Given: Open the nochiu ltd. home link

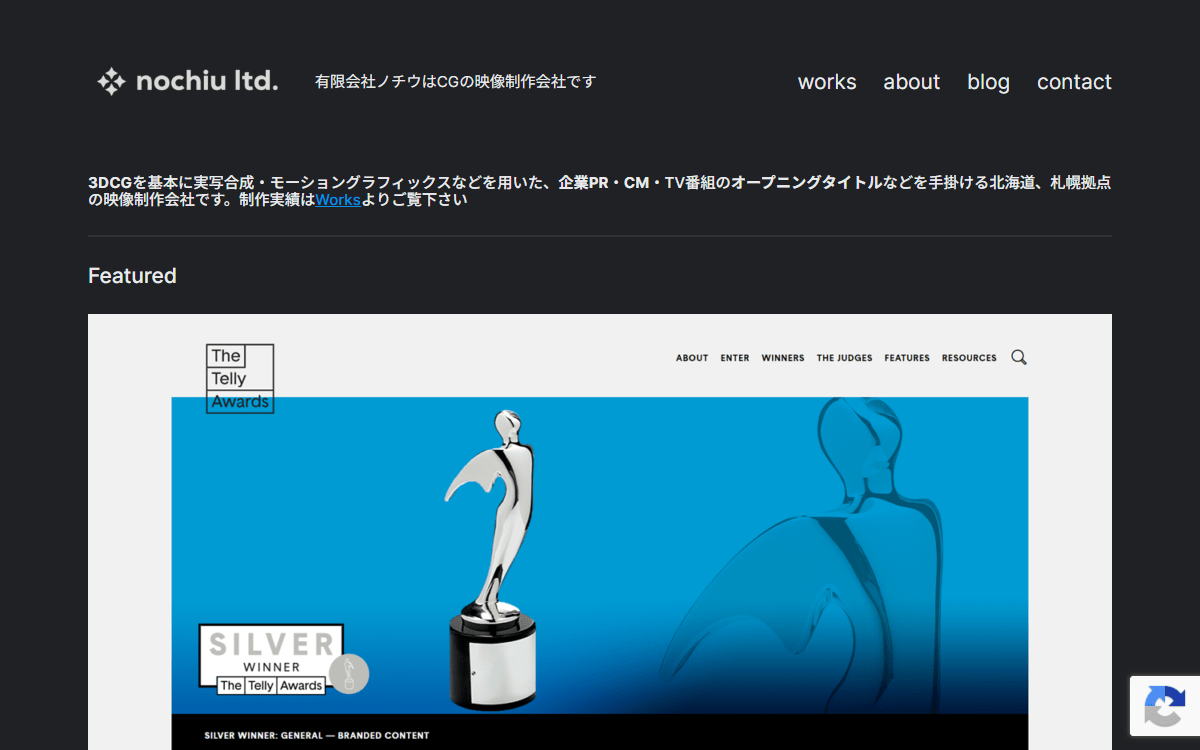Looking at the screenshot, I should (x=188, y=81).
